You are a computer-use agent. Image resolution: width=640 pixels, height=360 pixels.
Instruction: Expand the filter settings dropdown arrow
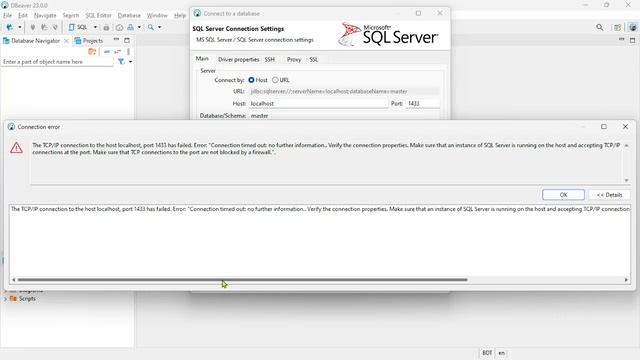(130, 62)
